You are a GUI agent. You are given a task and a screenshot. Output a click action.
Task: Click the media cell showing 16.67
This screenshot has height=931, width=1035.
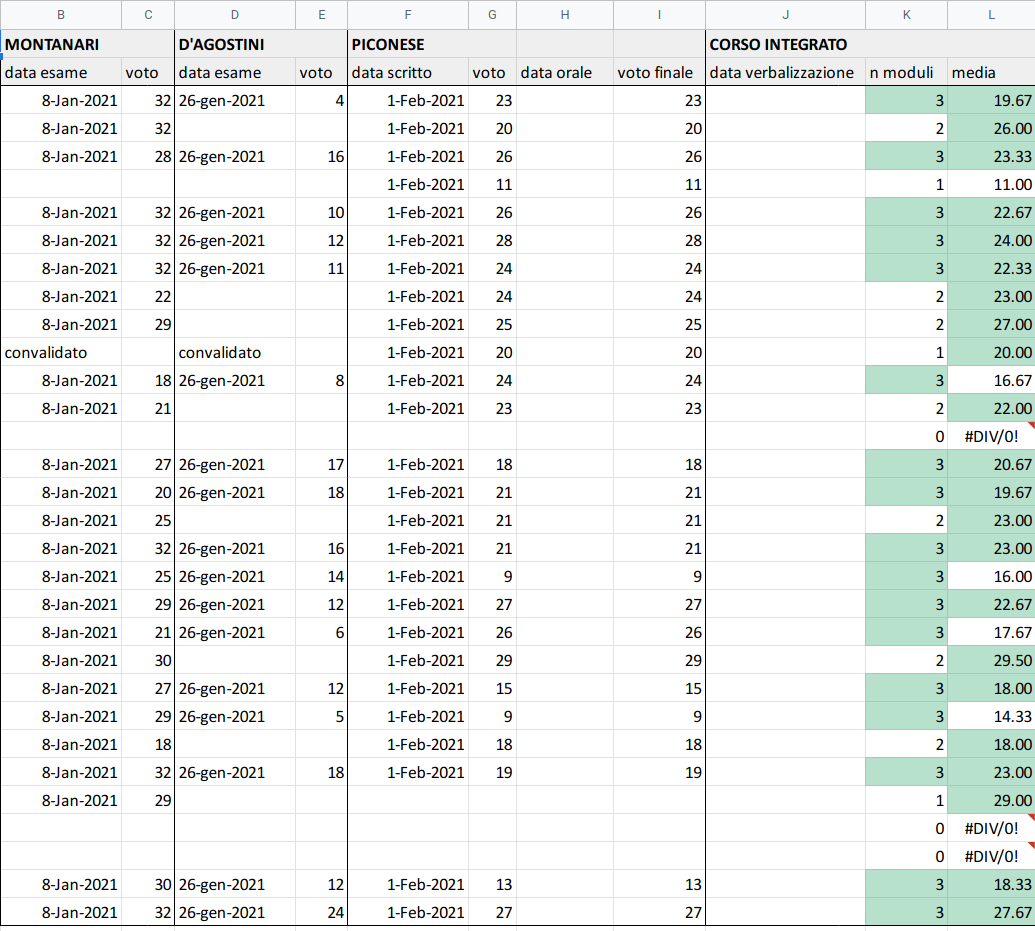(x=991, y=380)
